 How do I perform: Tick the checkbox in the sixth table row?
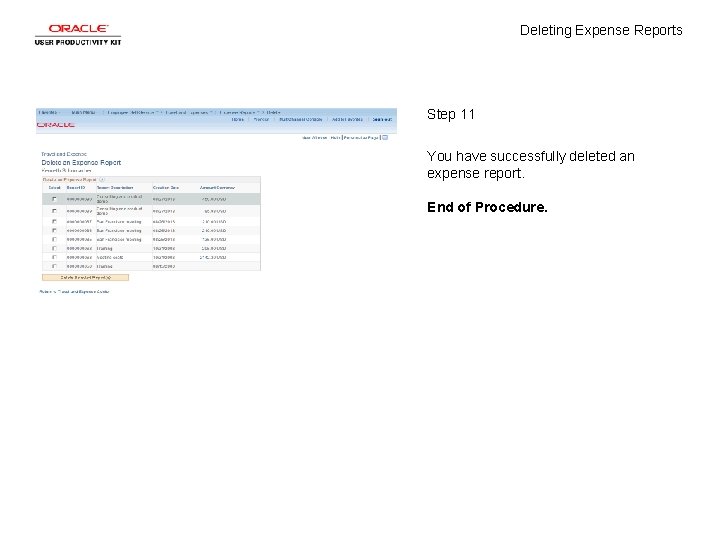coord(54,248)
